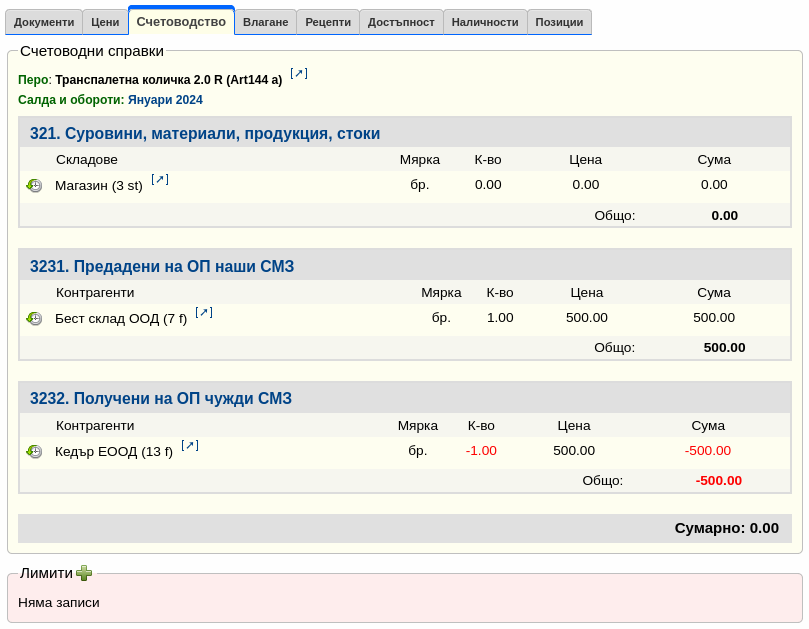Click the history clock icon beside Магазин
809x629 pixels.
point(34,186)
